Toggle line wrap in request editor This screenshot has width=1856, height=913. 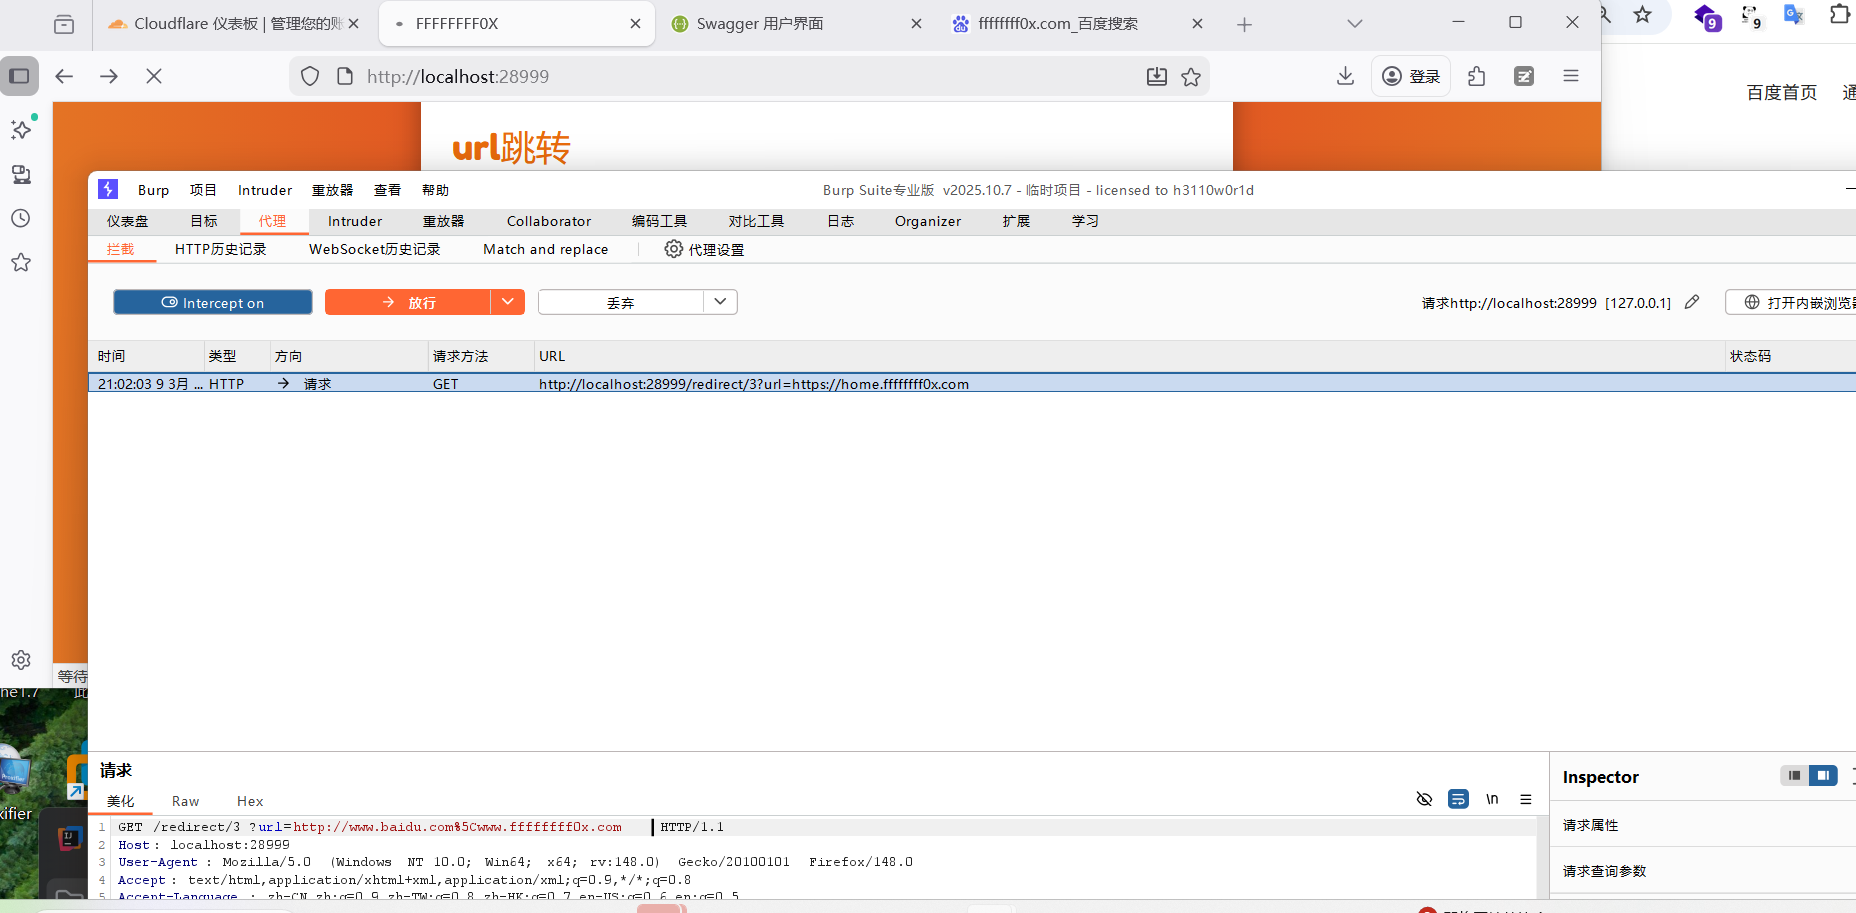pos(1459,799)
